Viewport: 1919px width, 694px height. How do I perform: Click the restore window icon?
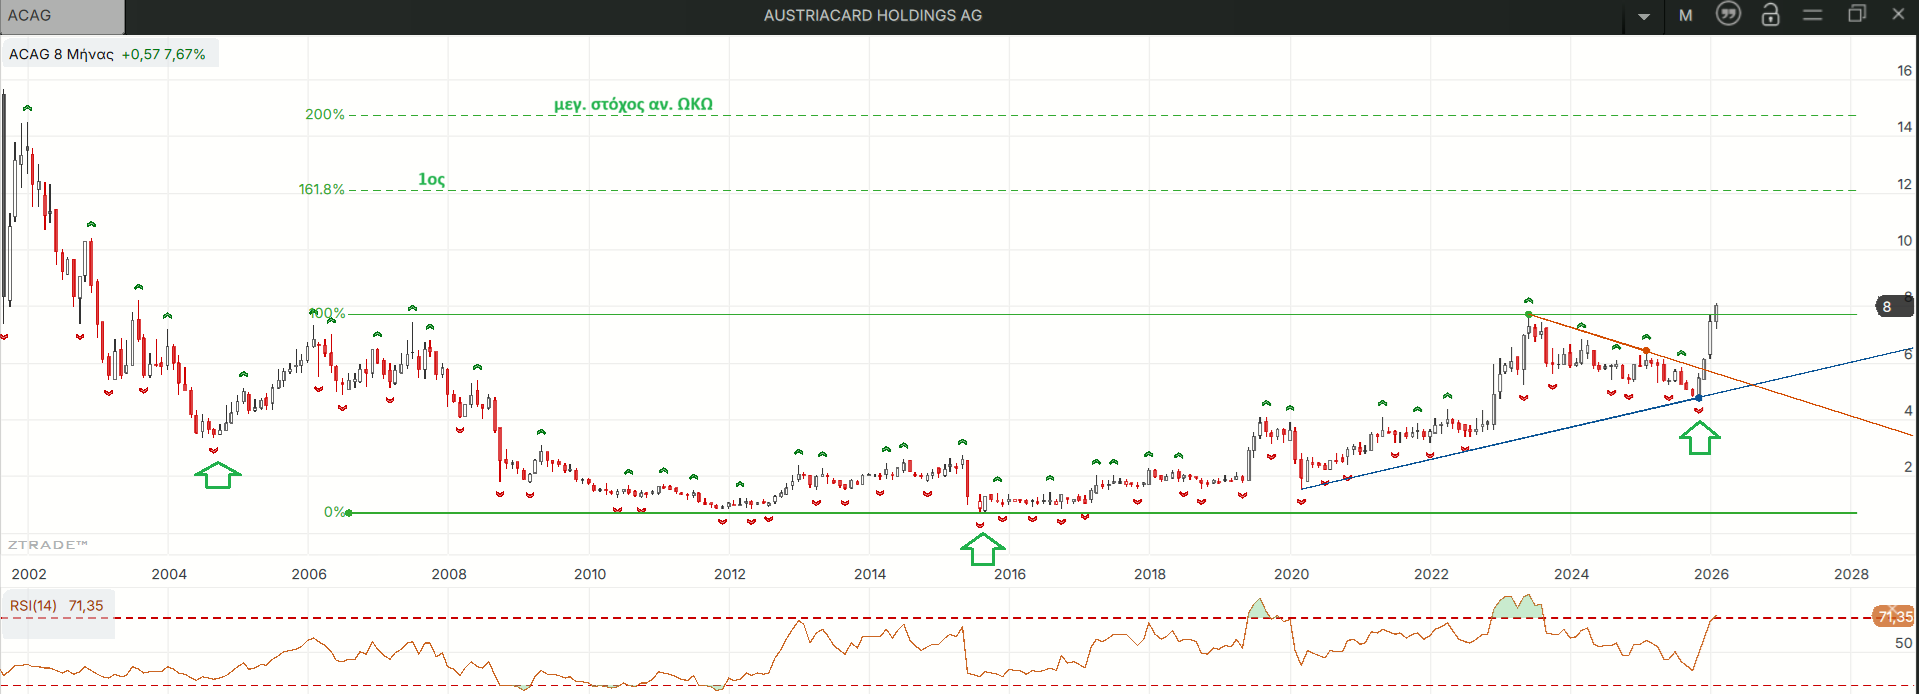(1856, 14)
